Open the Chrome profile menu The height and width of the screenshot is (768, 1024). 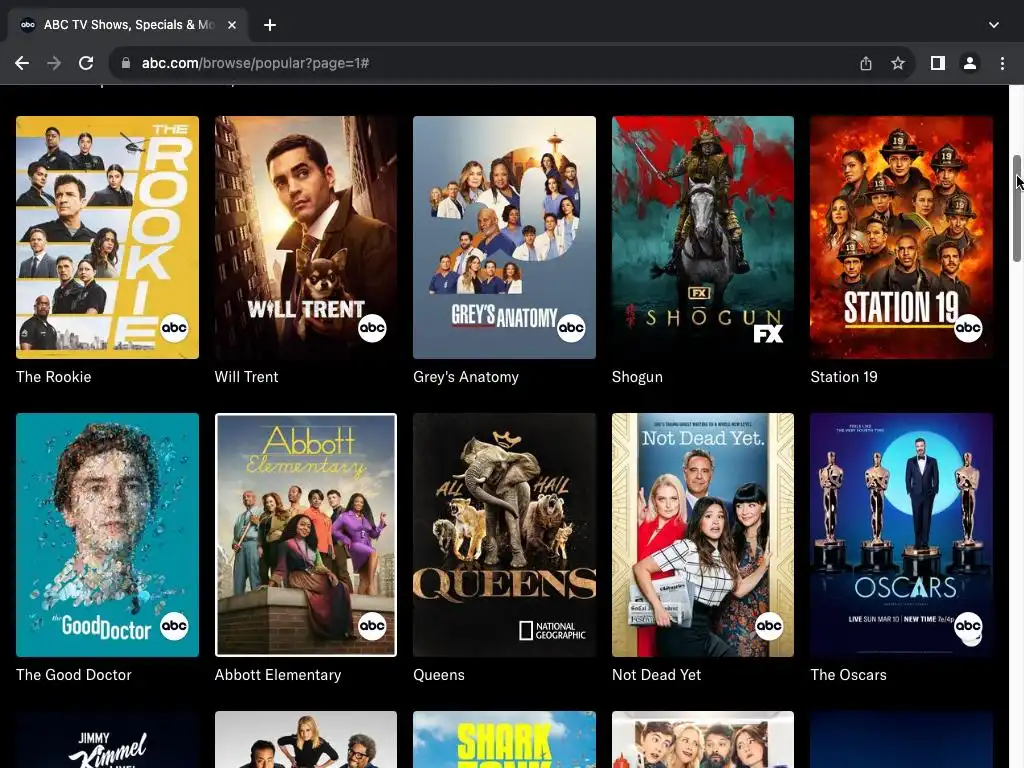[970, 63]
